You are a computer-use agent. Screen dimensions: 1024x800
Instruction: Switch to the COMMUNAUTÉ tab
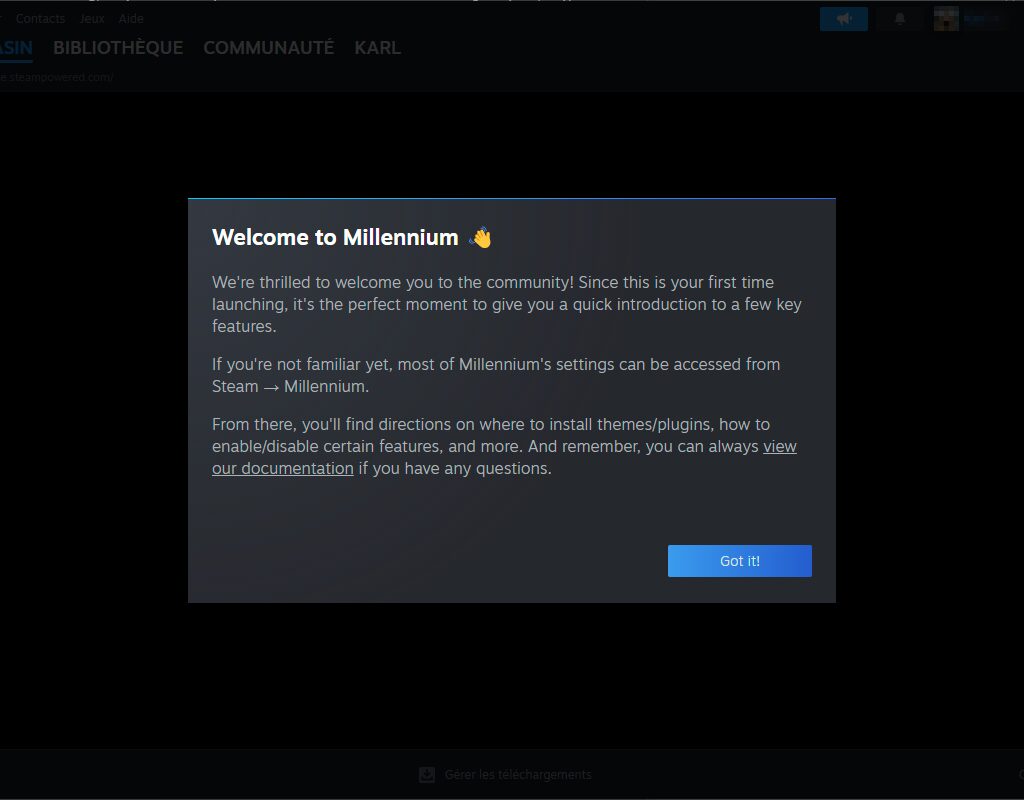coord(268,48)
